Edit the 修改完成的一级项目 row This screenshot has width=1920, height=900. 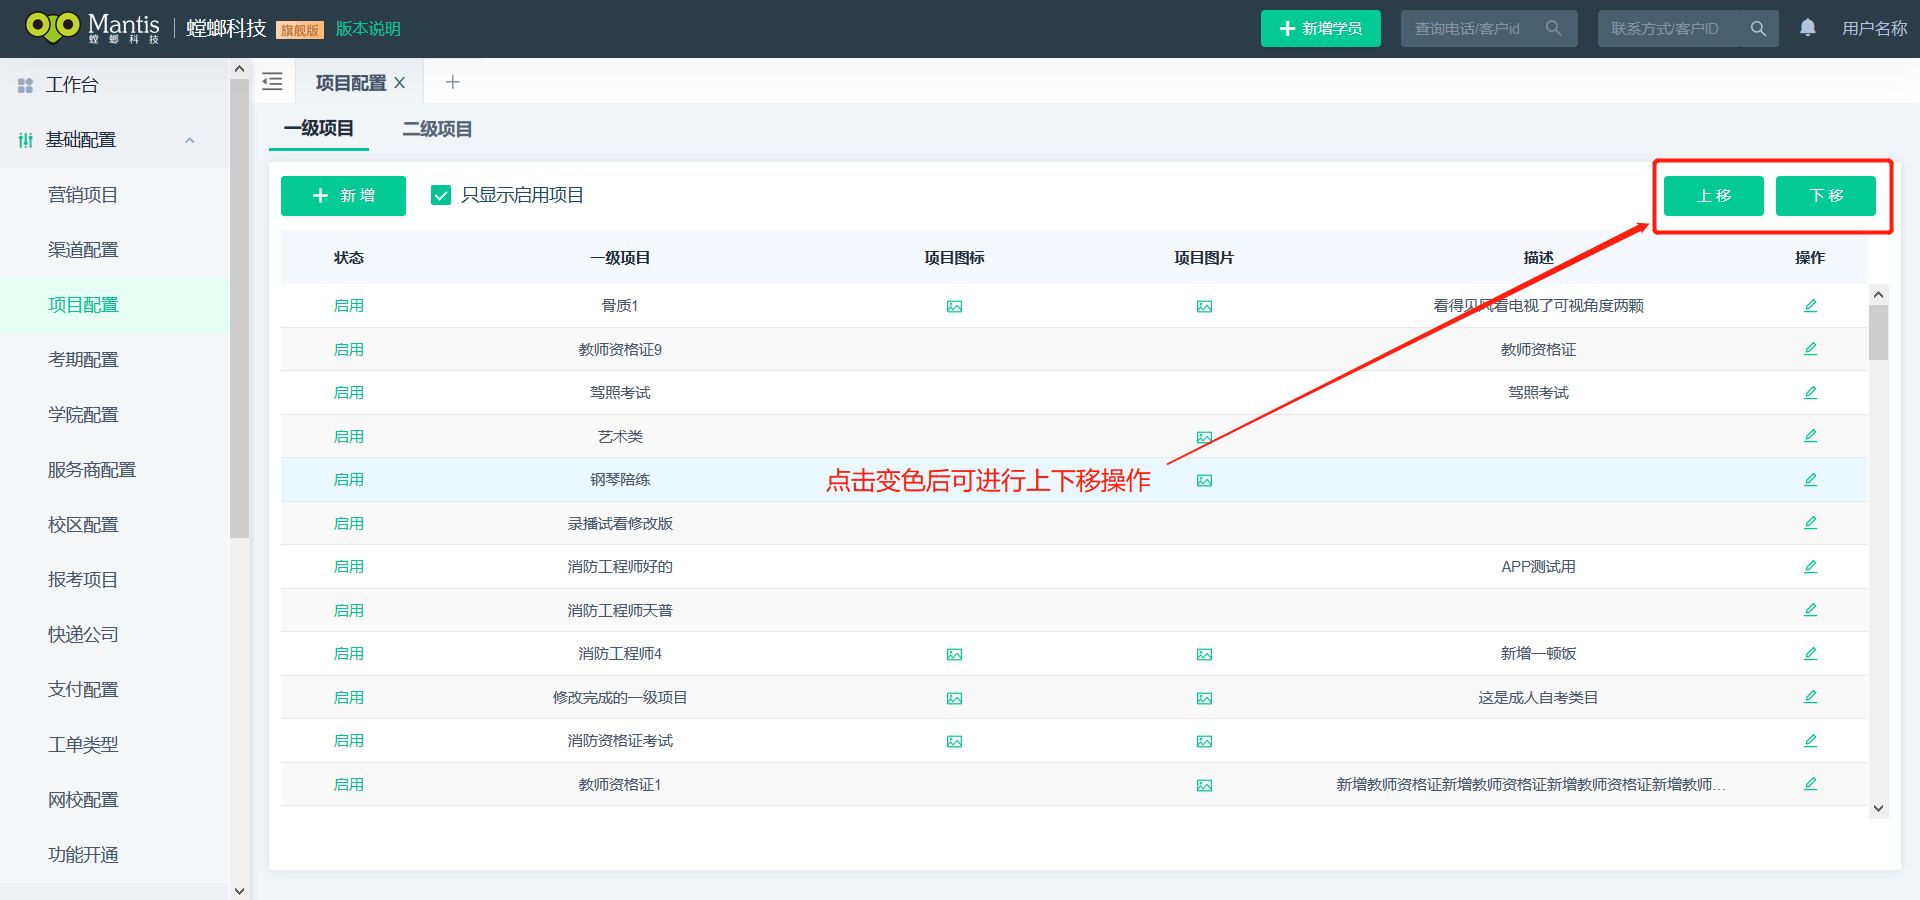click(1810, 697)
